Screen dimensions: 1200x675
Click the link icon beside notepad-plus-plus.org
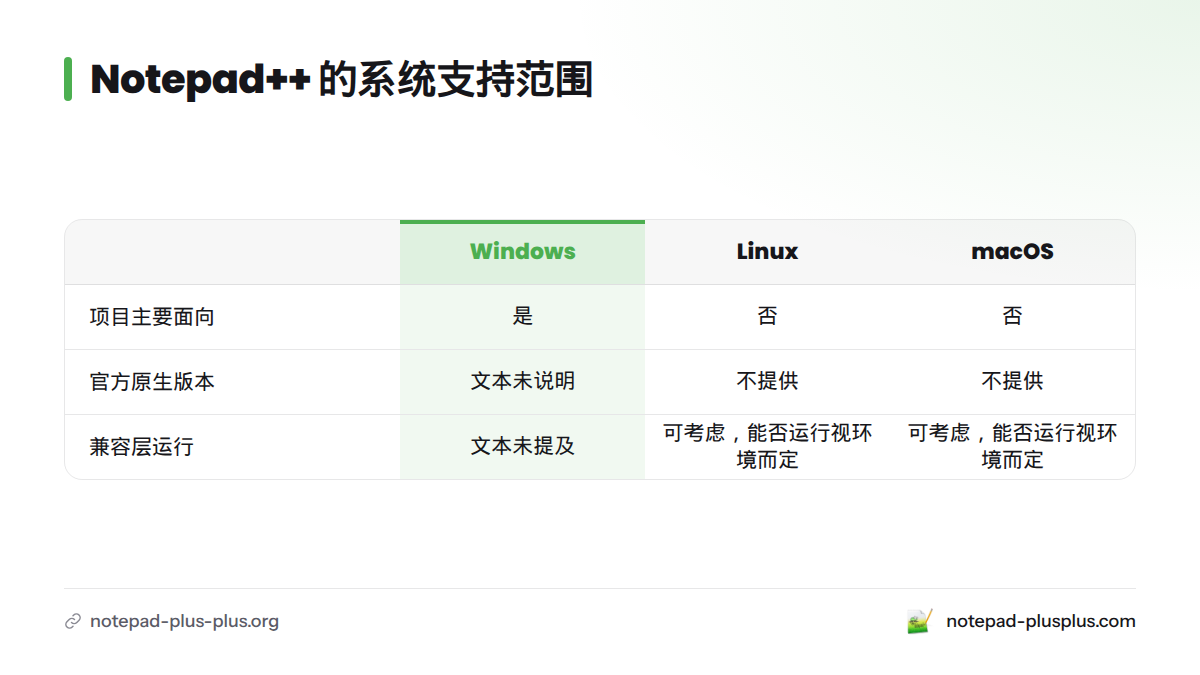coord(72,621)
